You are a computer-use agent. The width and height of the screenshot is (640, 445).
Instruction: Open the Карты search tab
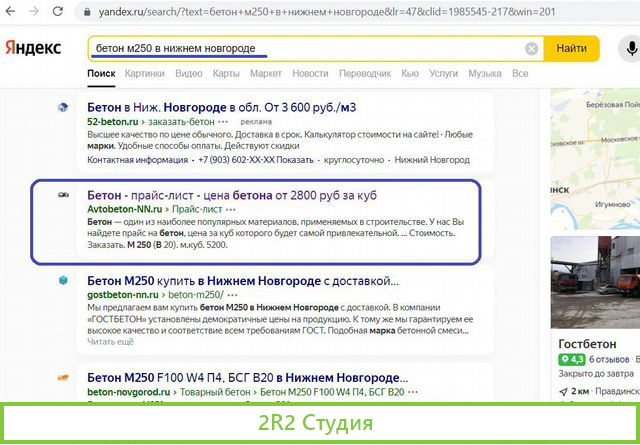(226, 74)
